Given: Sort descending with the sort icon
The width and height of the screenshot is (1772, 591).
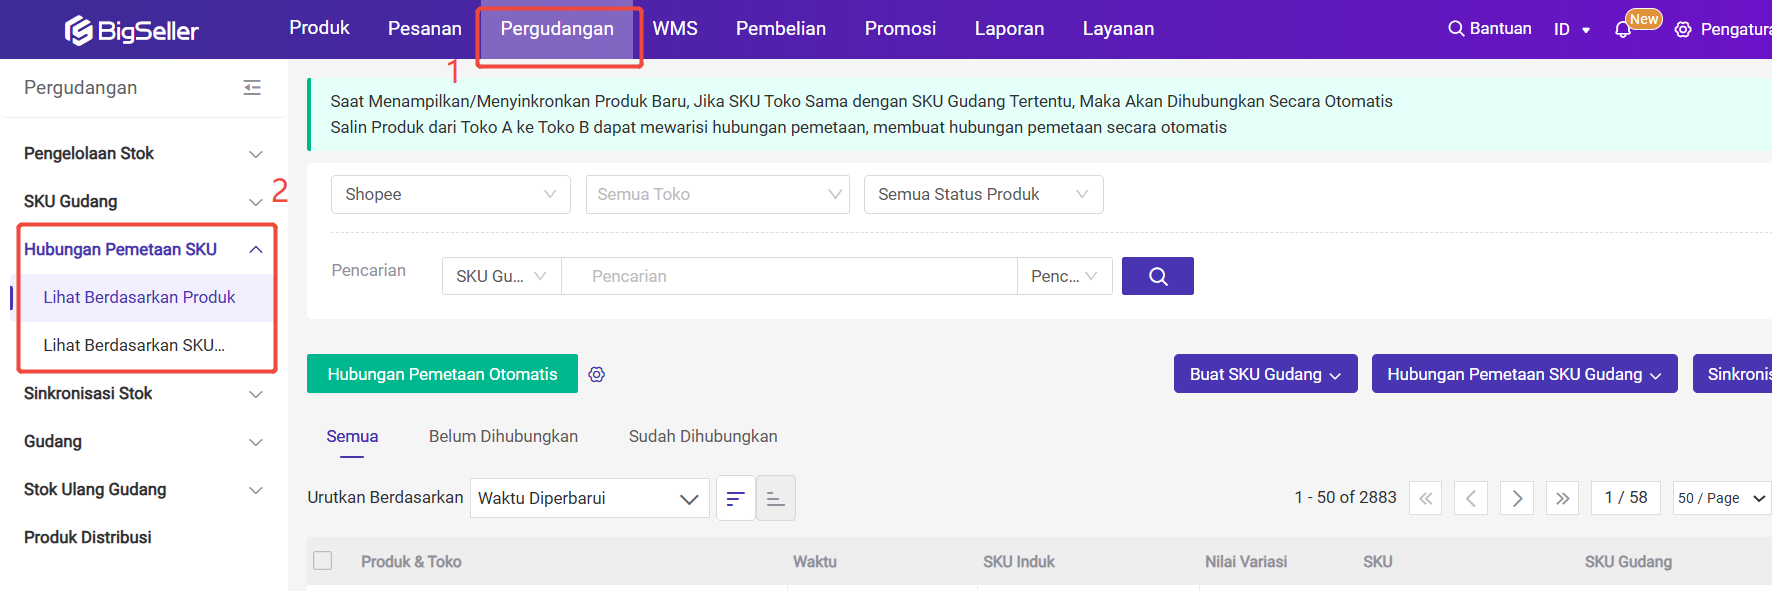Looking at the screenshot, I should click(736, 498).
